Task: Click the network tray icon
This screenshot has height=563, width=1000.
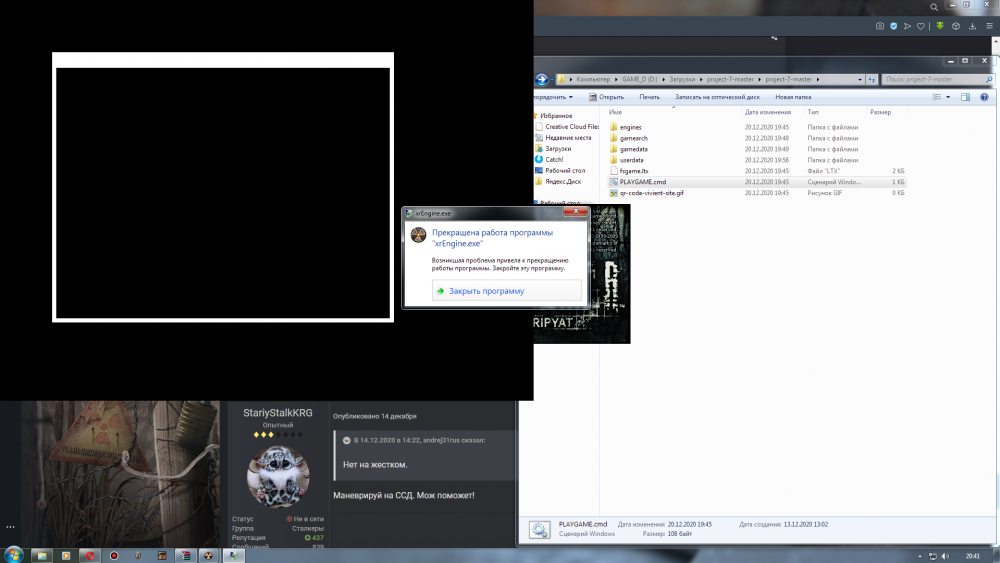Action: [932, 556]
